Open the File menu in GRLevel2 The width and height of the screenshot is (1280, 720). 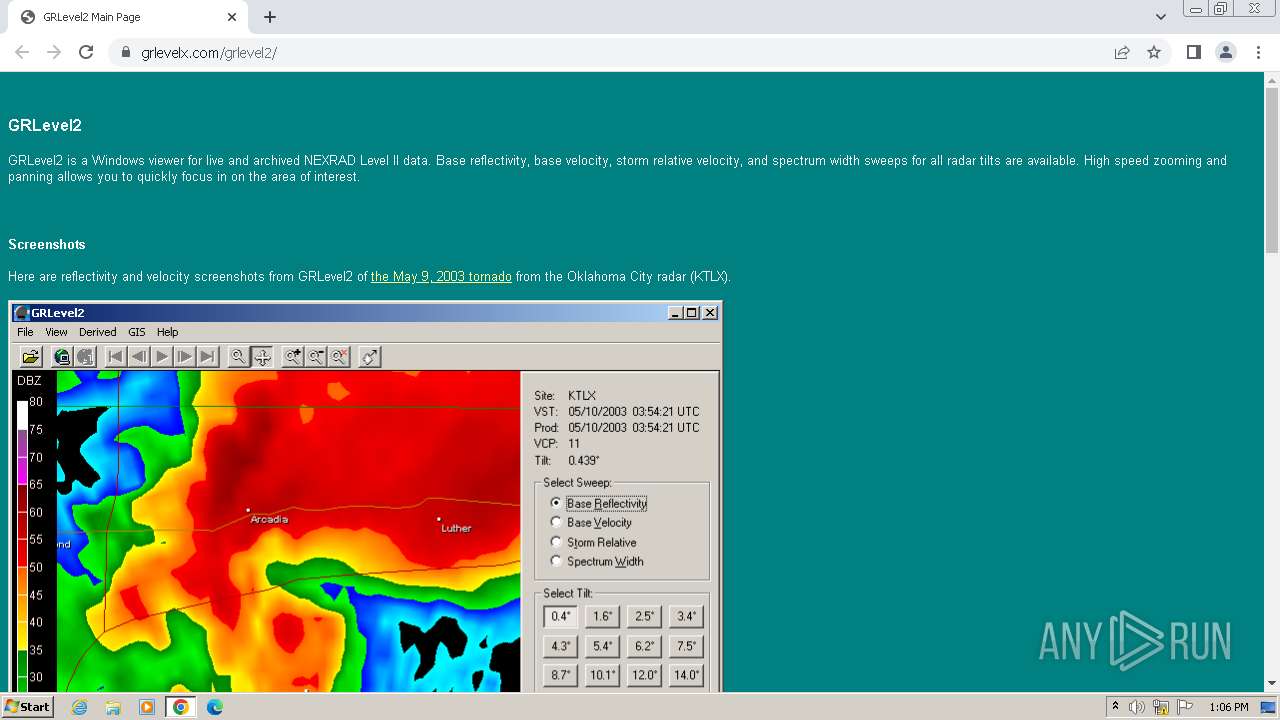[25, 332]
